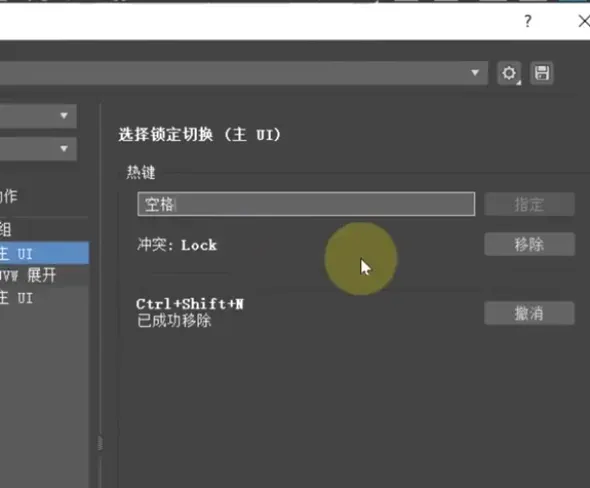Click the Ctrl+Shift+N removed hotkey text

pyautogui.click(x=190, y=304)
